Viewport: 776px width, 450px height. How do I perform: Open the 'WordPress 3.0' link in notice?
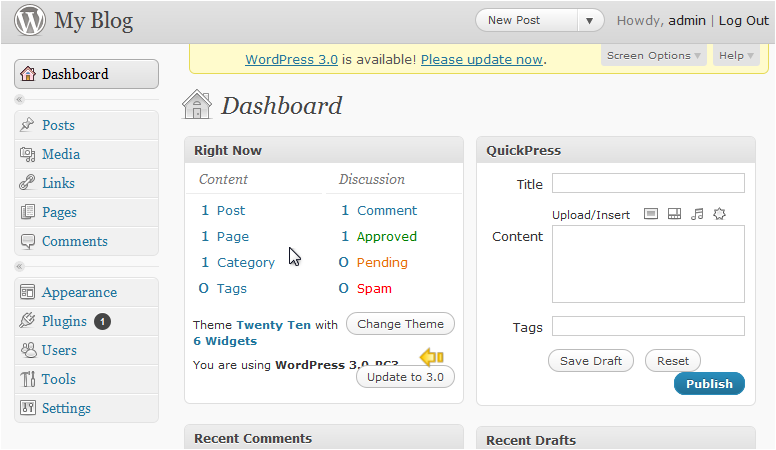tap(291, 59)
